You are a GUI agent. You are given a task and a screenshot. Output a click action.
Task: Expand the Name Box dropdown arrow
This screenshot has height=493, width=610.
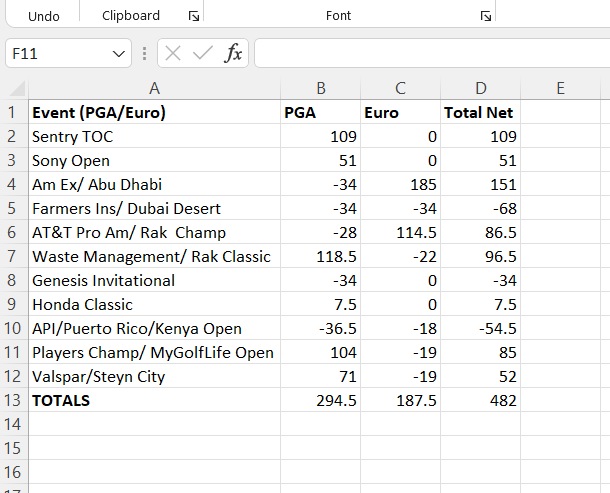pyautogui.click(x=119, y=53)
